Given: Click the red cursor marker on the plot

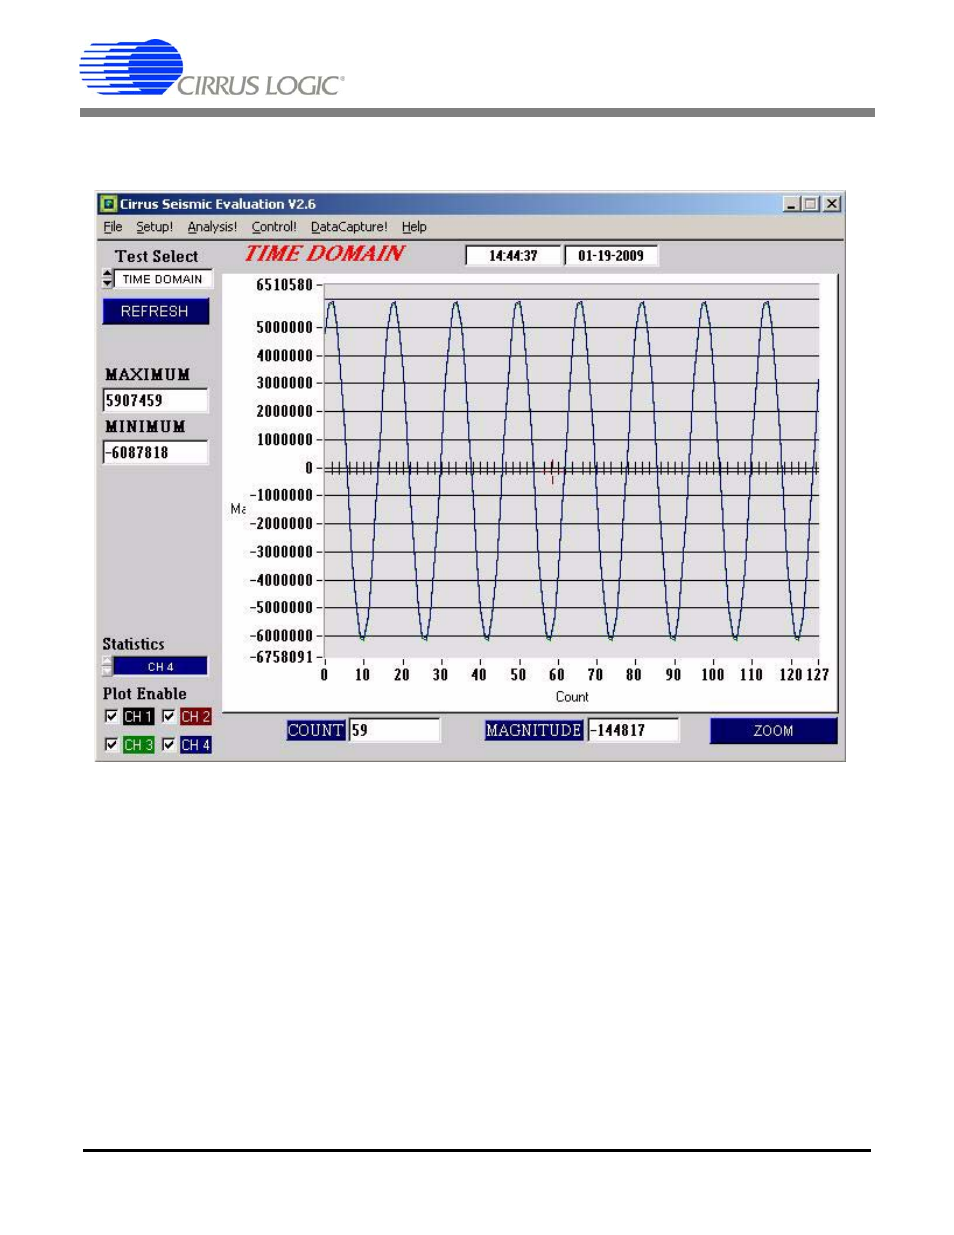Looking at the screenshot, I should pyautogui.click(x=552, y=470).
